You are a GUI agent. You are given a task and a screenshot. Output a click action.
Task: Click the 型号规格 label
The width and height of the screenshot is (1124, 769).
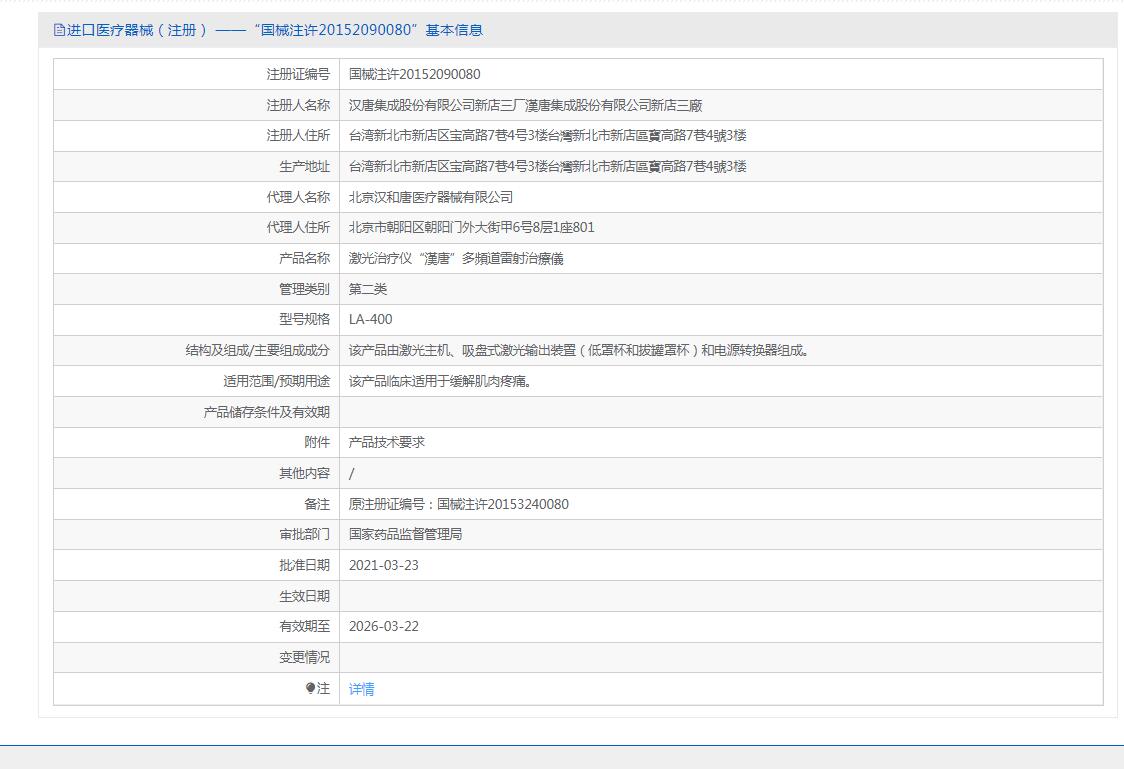[304, 320]
